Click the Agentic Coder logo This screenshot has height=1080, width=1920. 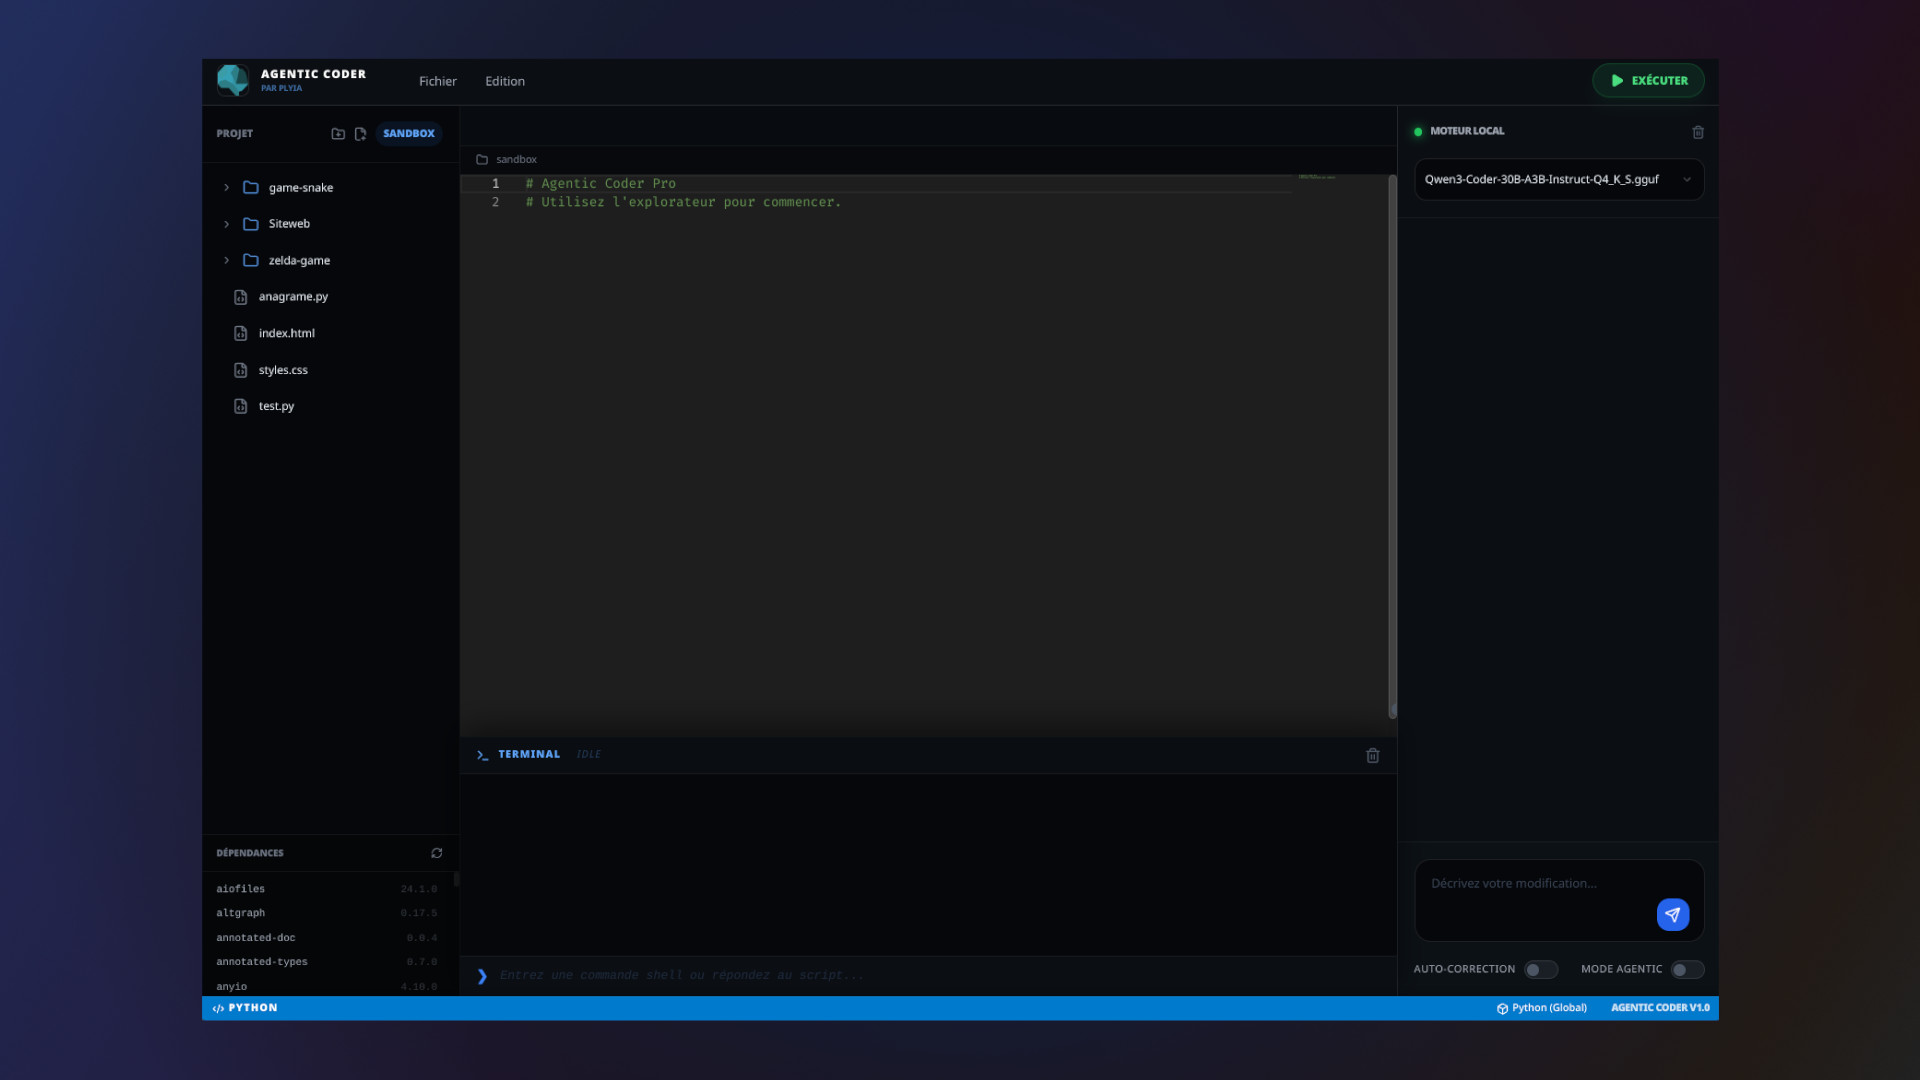(x=233, y=80)
